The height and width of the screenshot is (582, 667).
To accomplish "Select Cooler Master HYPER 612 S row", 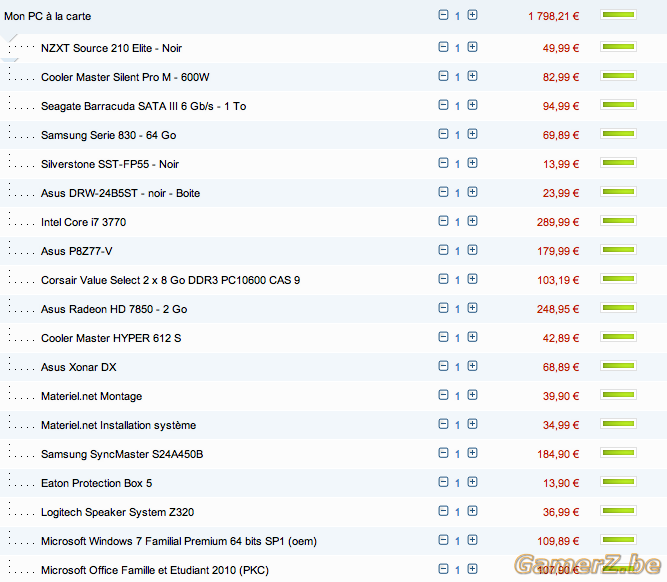I will [334, 338].
